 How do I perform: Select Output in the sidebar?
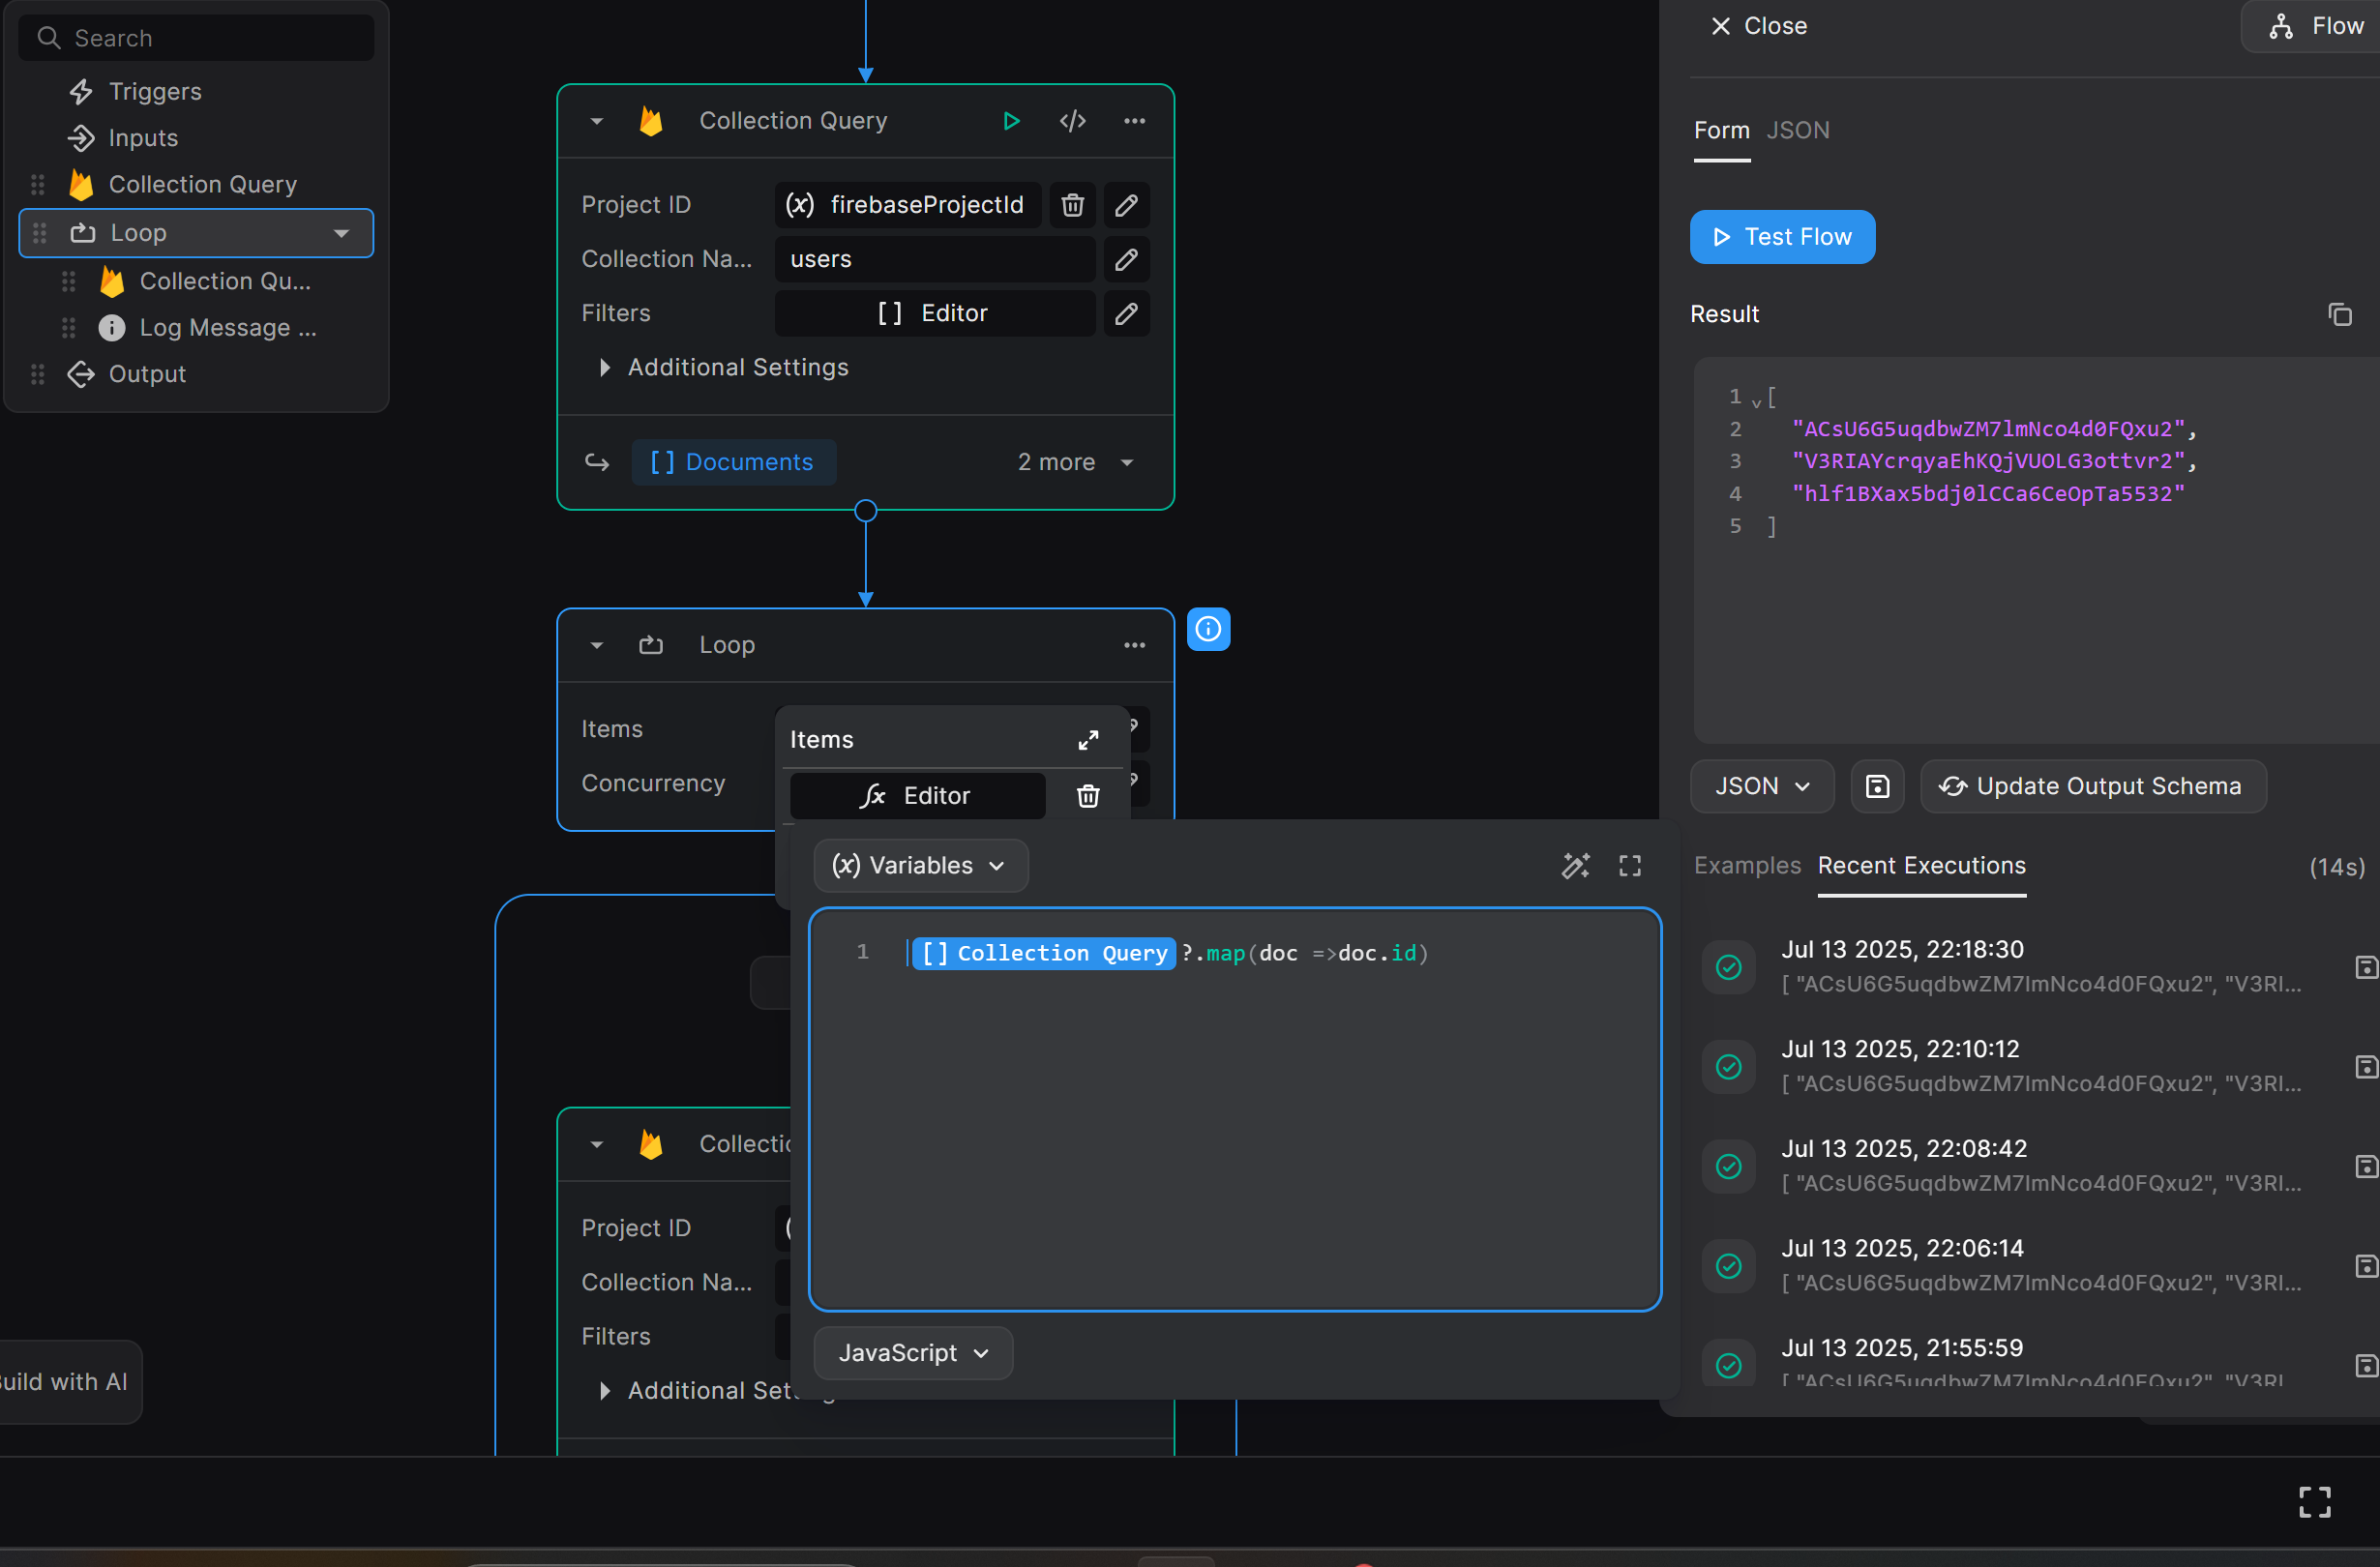point(147,375)
